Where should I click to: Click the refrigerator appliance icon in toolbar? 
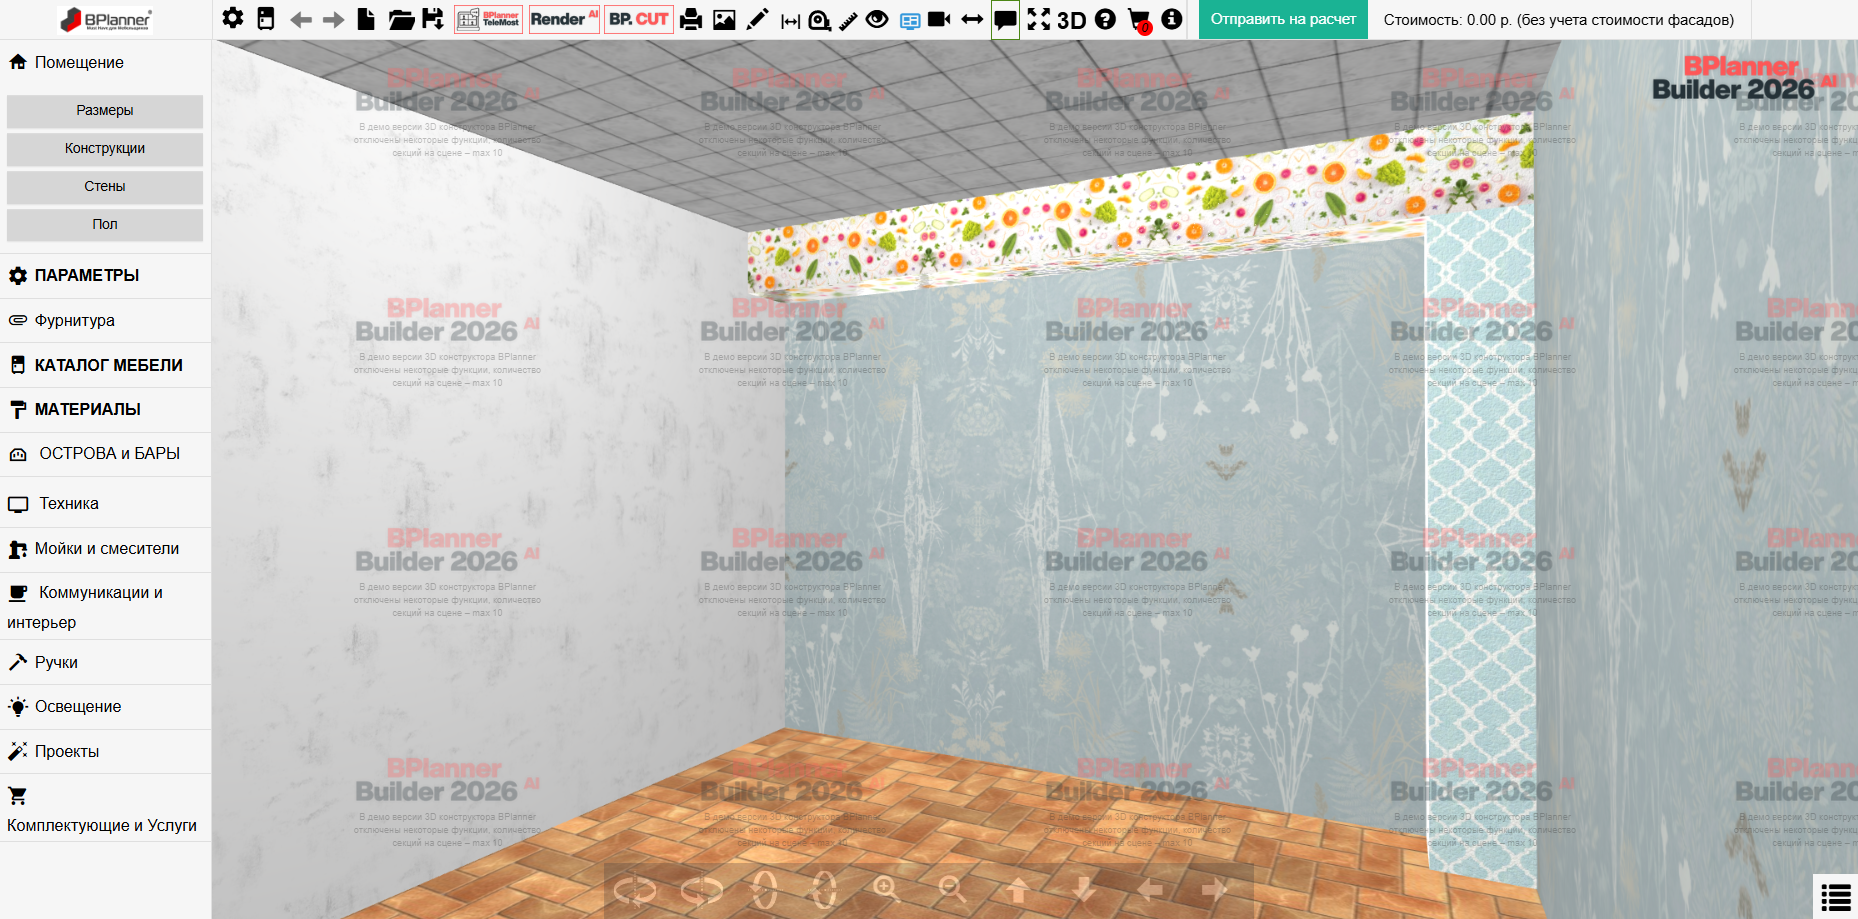[266, 19]
